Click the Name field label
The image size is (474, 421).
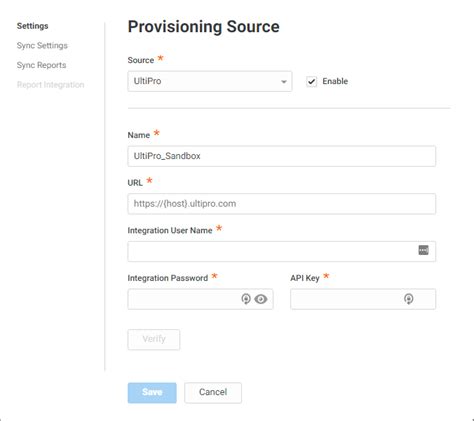tap(139, 135)
